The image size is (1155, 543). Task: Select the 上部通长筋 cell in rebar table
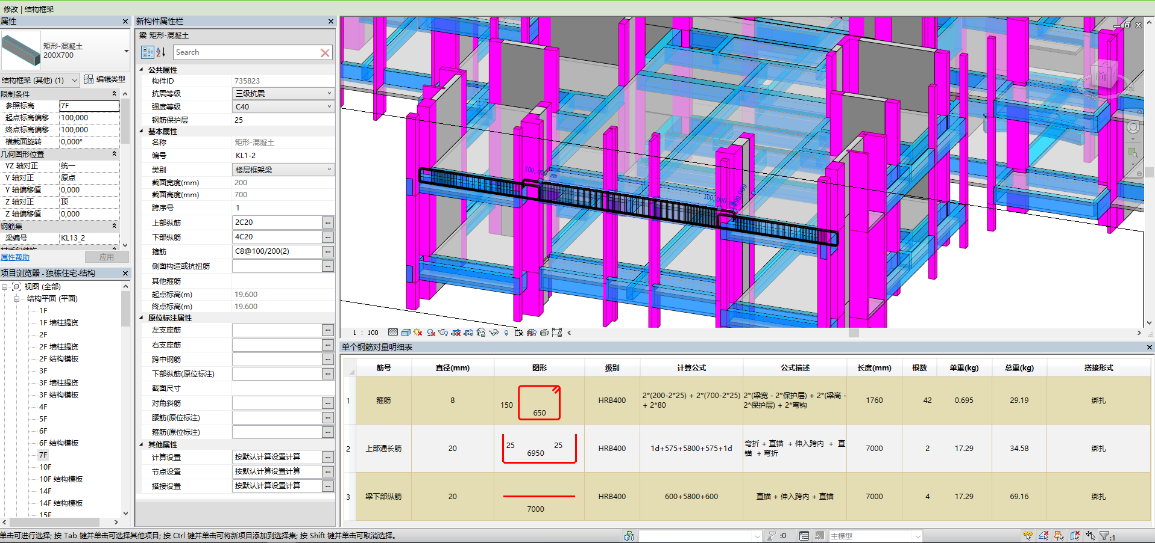[384, 449]
